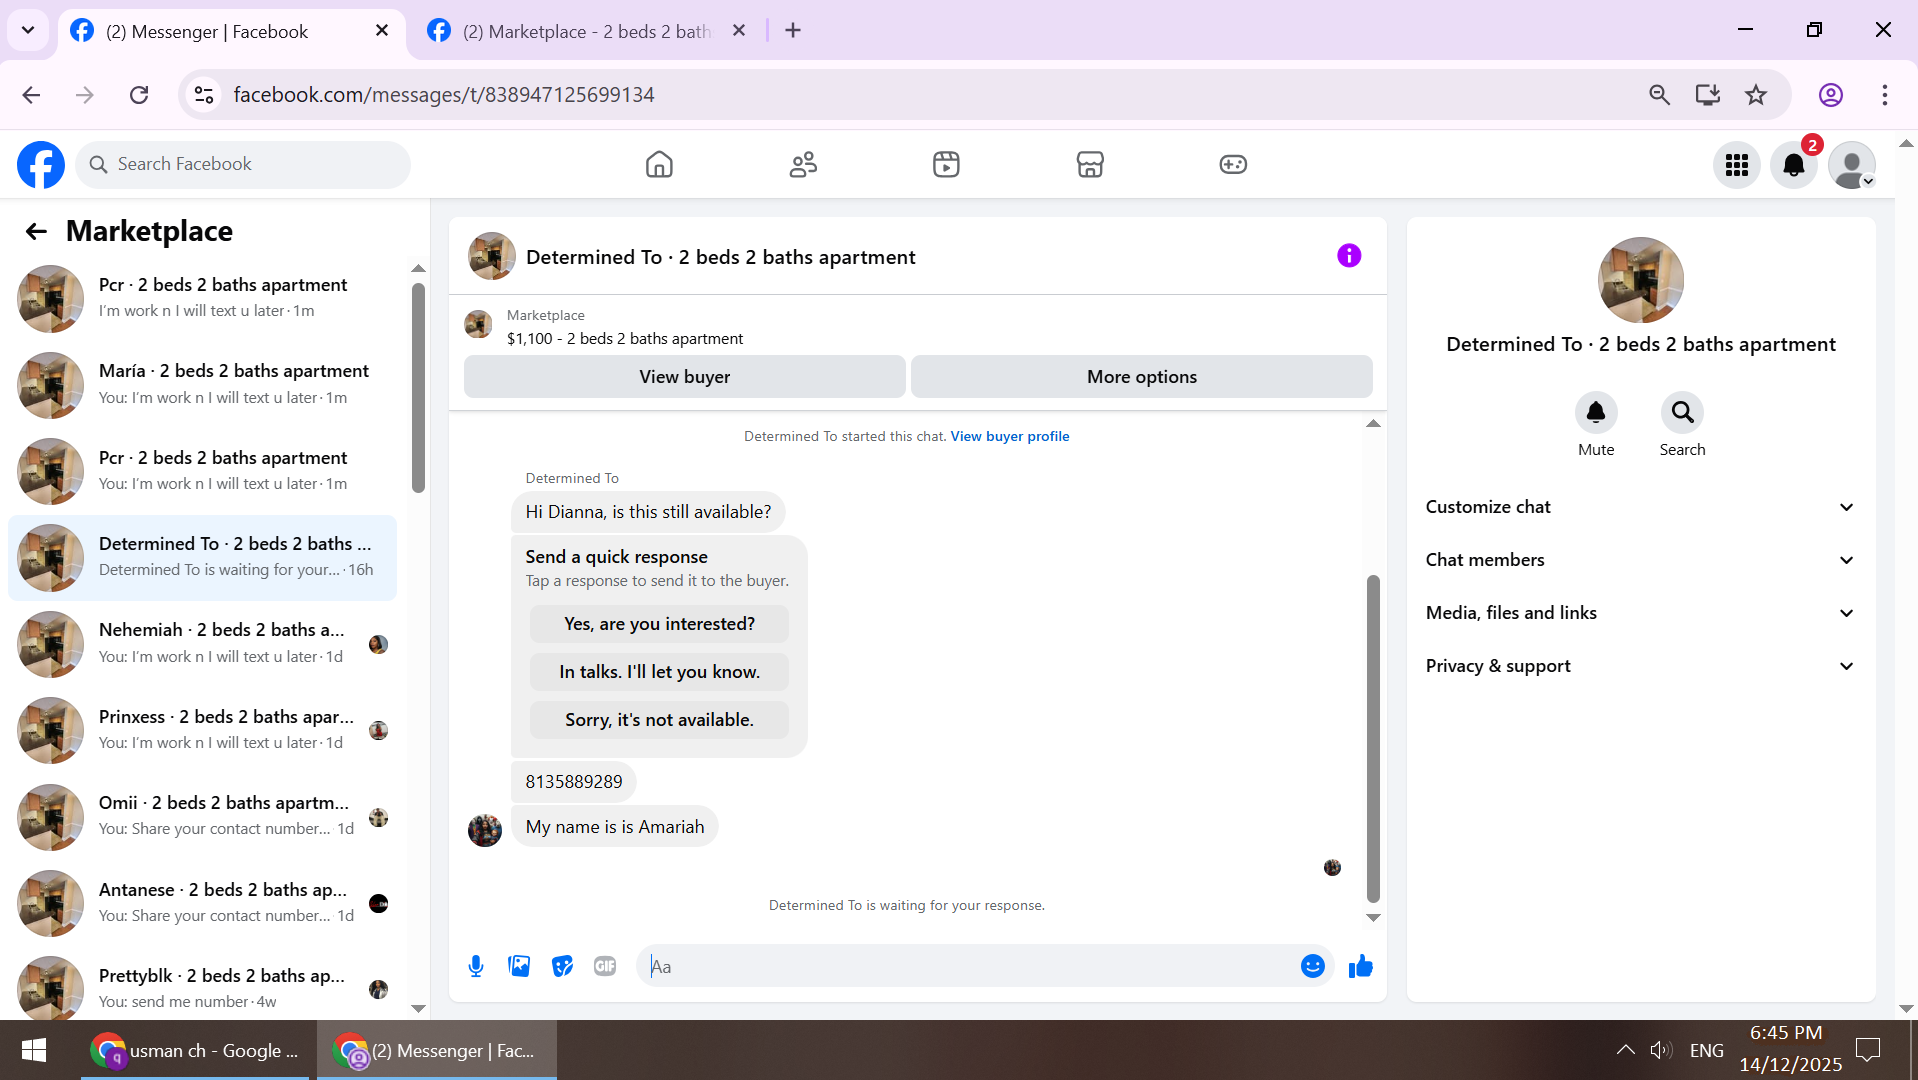Click the Facebook logo

[41, 165]
